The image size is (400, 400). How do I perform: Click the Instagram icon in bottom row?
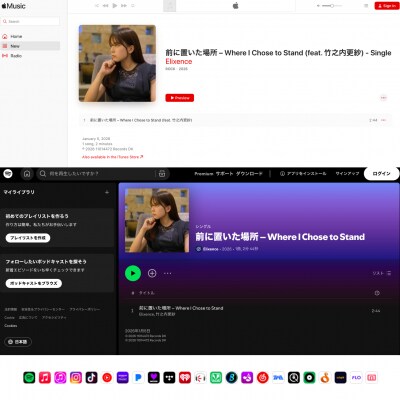pyautogui.click(x=76, y=378)
